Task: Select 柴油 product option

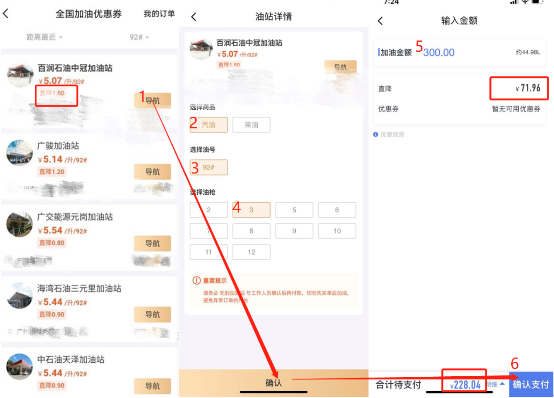Action: [251, 125]
